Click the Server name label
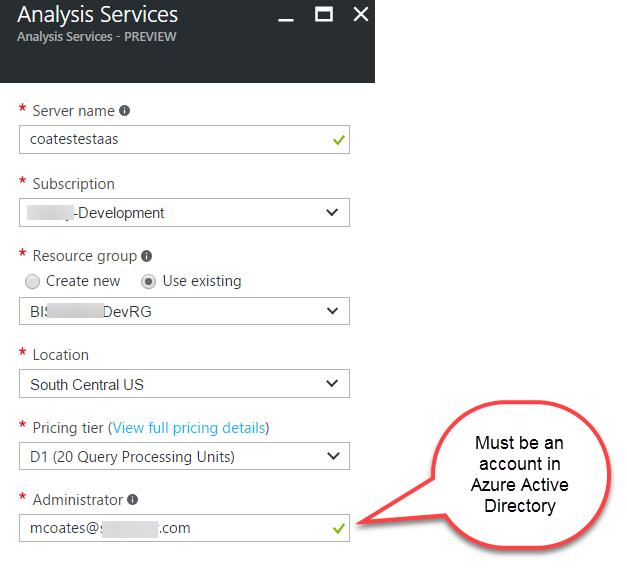627x582 pixels. pyautogui.click(x=74, y=111)
